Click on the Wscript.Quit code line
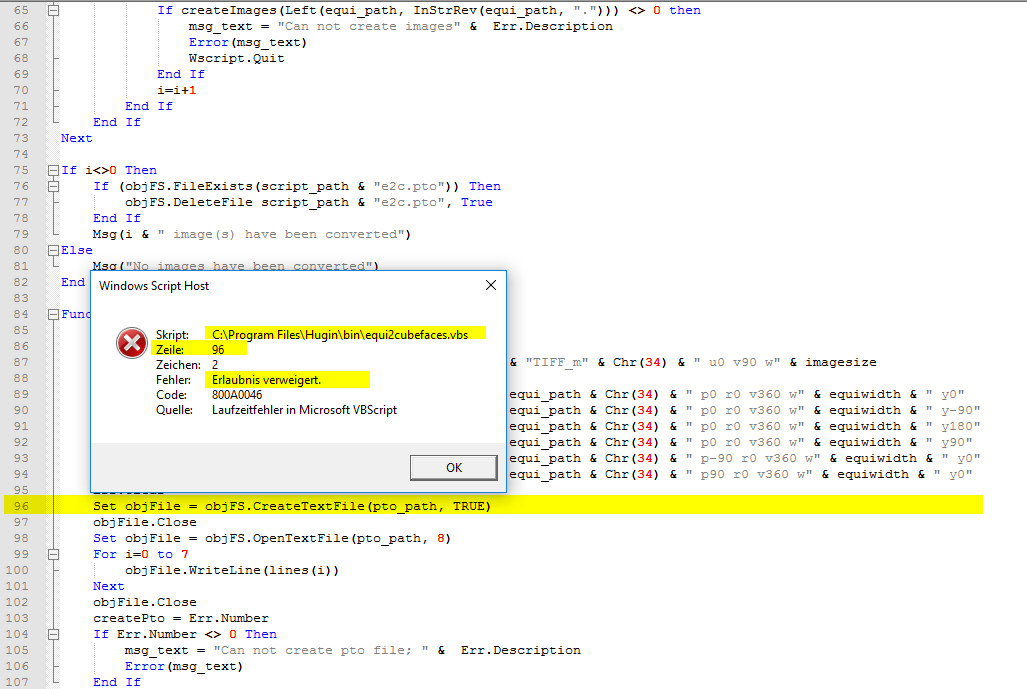1027x689 pixels. (236, 58)
